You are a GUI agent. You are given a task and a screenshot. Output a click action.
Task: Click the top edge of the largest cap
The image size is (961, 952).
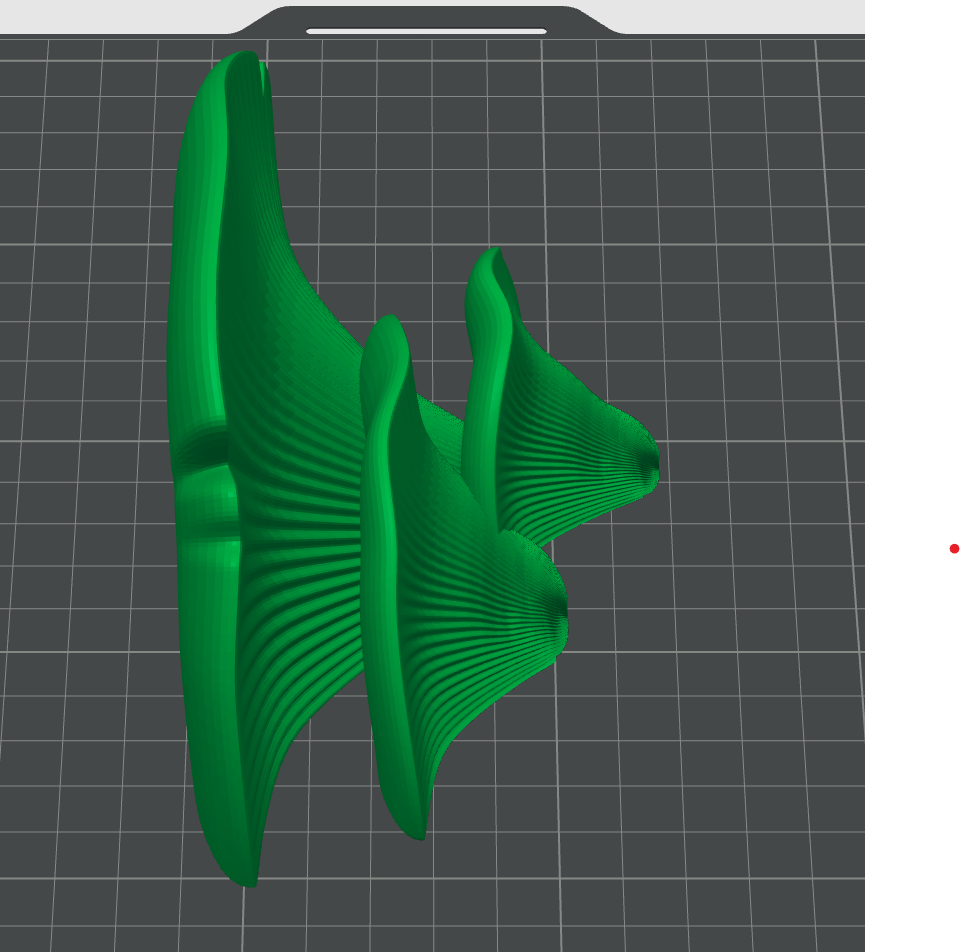click(242, 56)
